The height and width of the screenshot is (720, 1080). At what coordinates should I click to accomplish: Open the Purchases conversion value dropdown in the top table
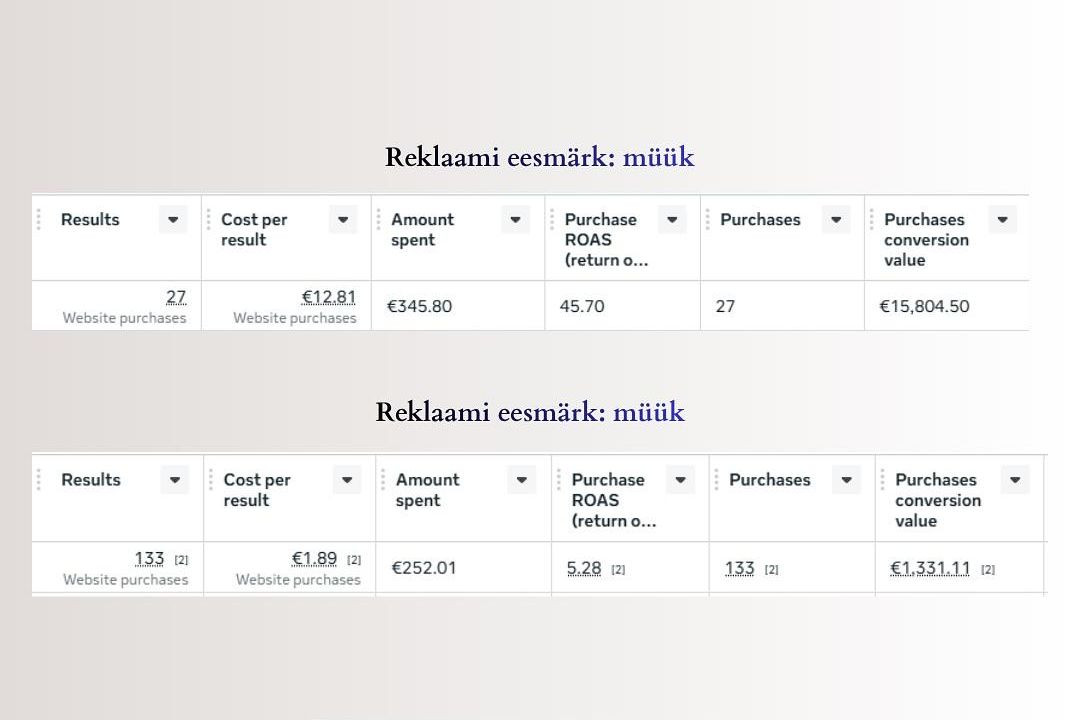pyautogui.click(x=1004, y=219)
